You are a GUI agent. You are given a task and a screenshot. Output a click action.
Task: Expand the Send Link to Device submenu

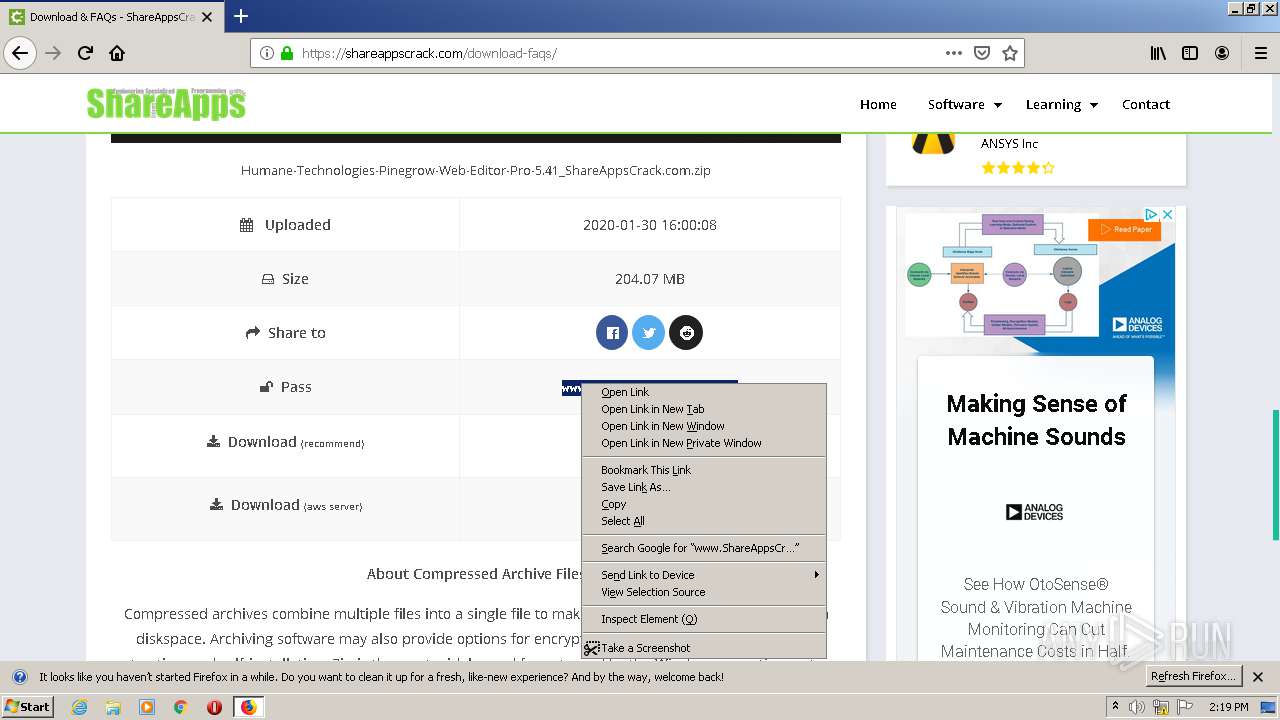pyautogui.click(x=704, y=575)
